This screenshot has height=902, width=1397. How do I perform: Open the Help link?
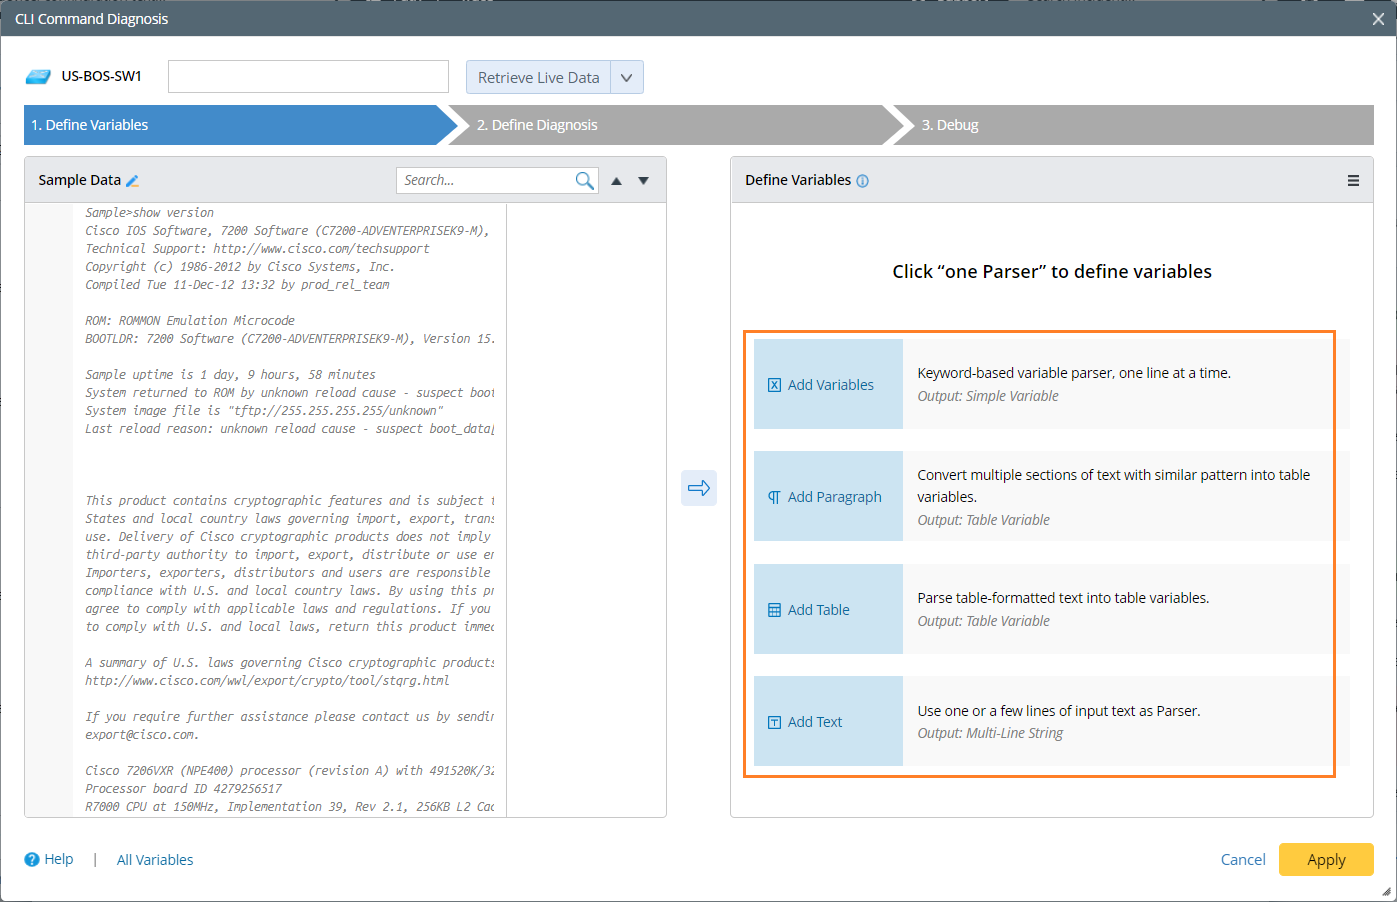click(x=59, y=859)
